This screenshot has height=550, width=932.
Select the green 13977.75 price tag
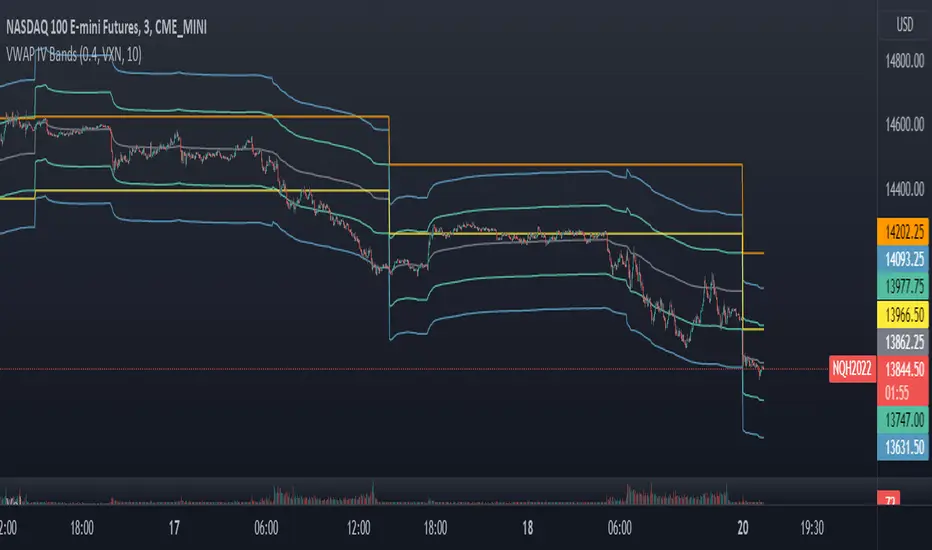tap(903, 287)
